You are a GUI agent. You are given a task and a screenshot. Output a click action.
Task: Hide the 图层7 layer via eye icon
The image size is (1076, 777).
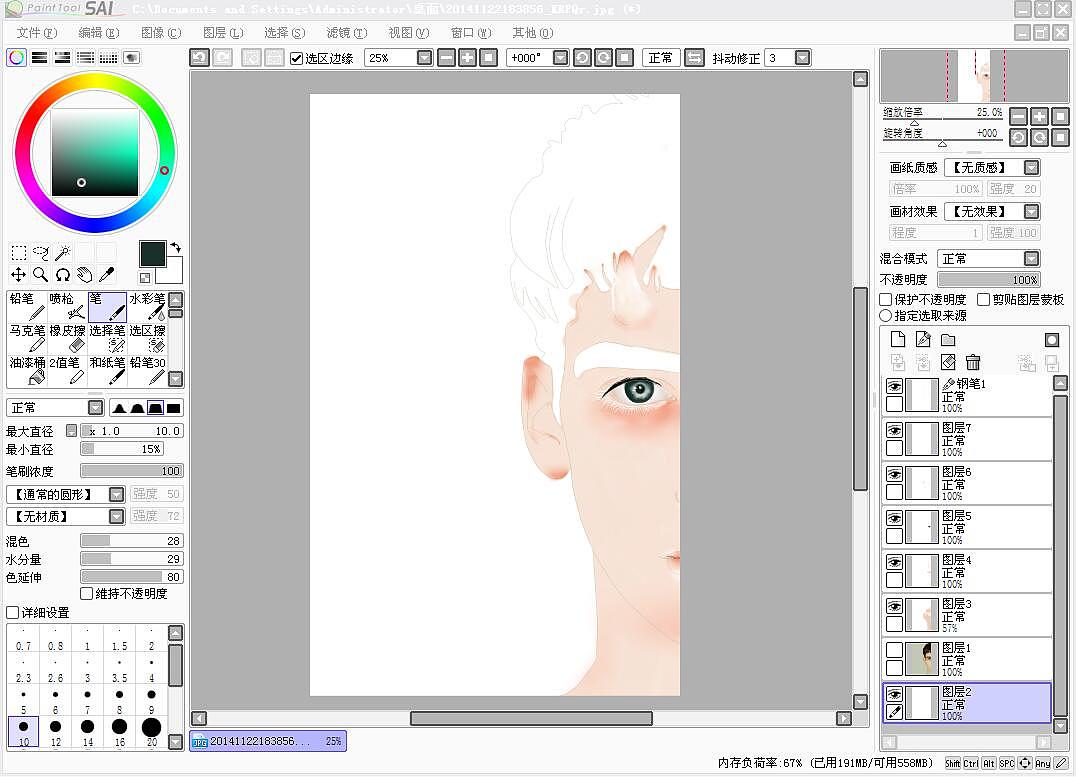(894, 430)
